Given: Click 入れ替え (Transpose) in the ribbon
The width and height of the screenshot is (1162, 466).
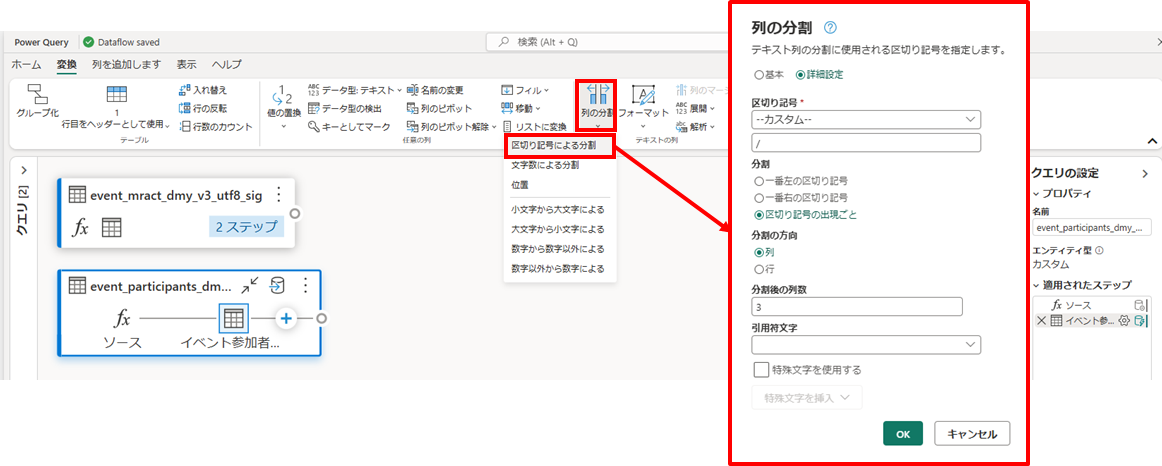Looking at the screenshot, I should point(203,90).
